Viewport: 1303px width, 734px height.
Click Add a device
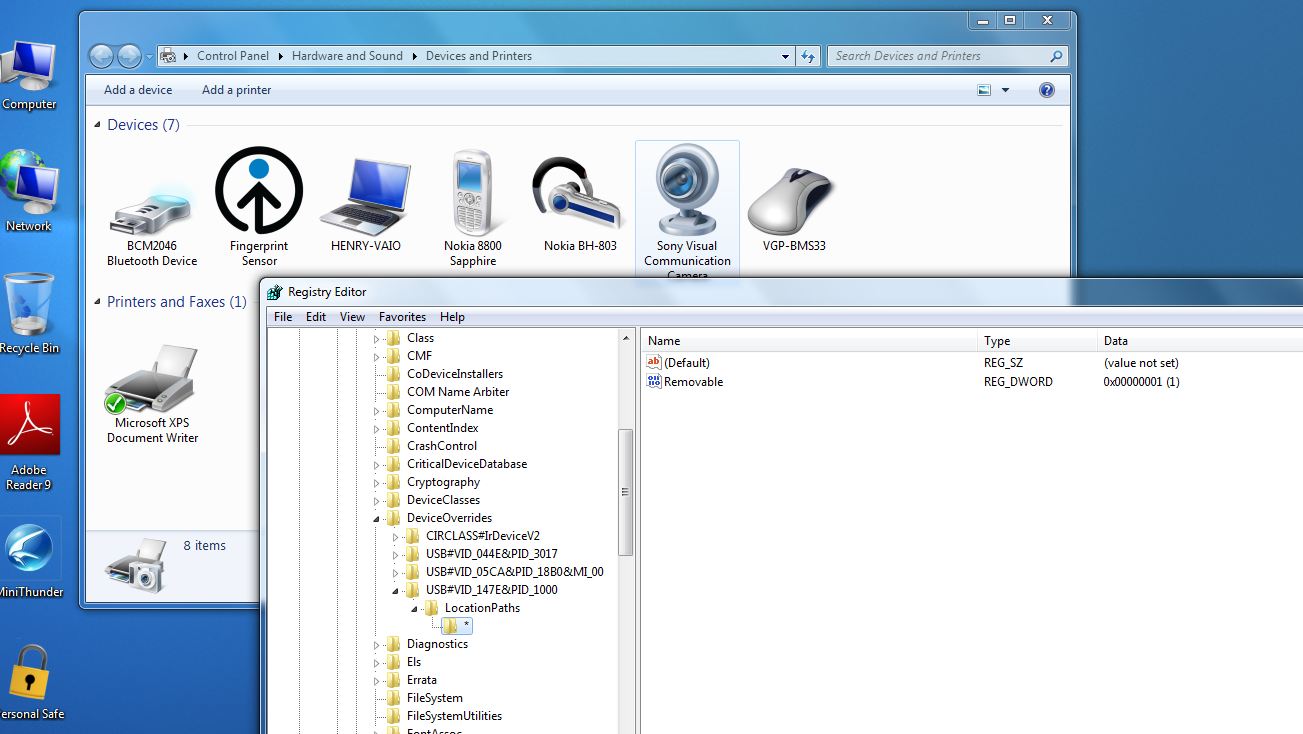pyautogui.click(x=138, y=90)
